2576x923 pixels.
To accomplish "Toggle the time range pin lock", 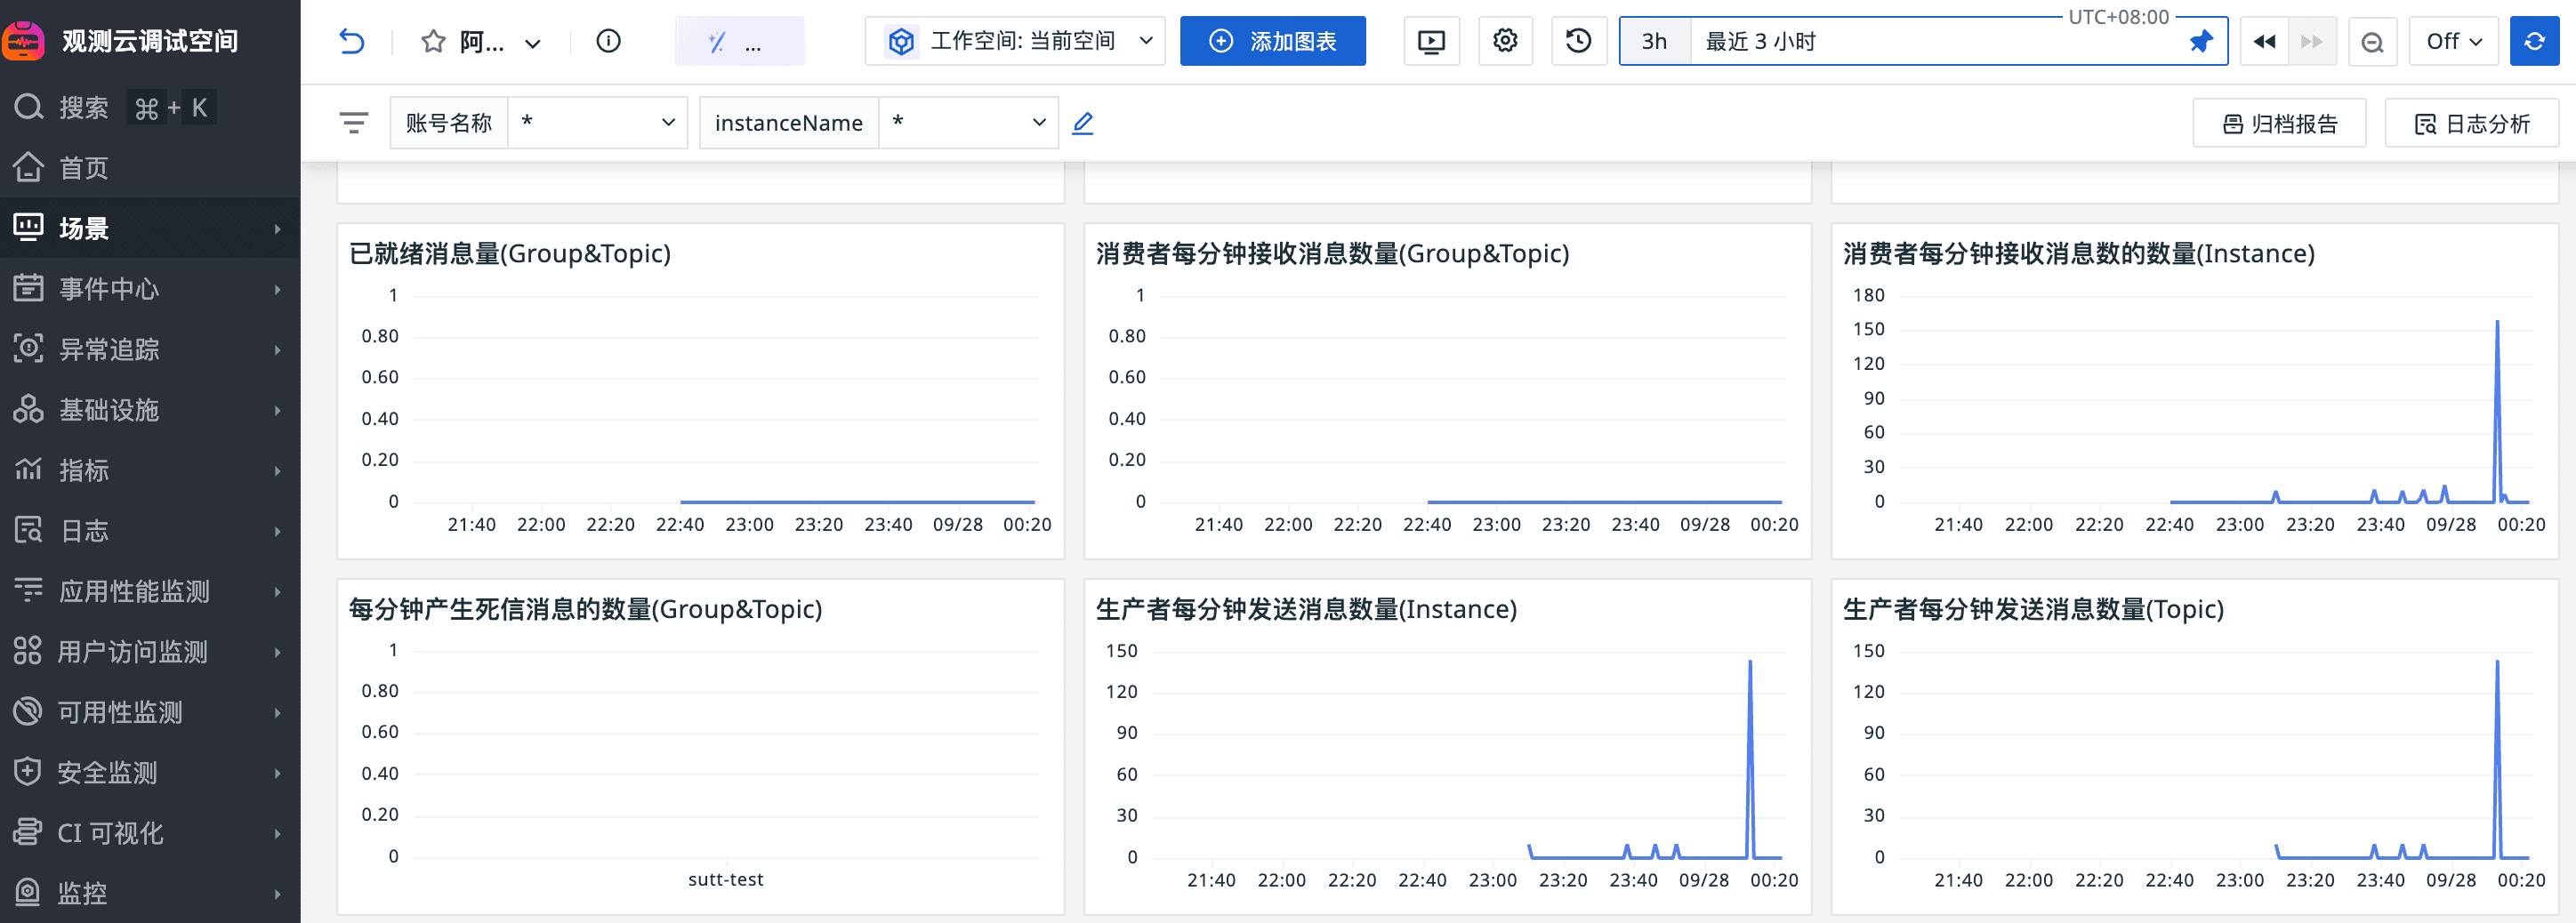I will point(2200,41).
